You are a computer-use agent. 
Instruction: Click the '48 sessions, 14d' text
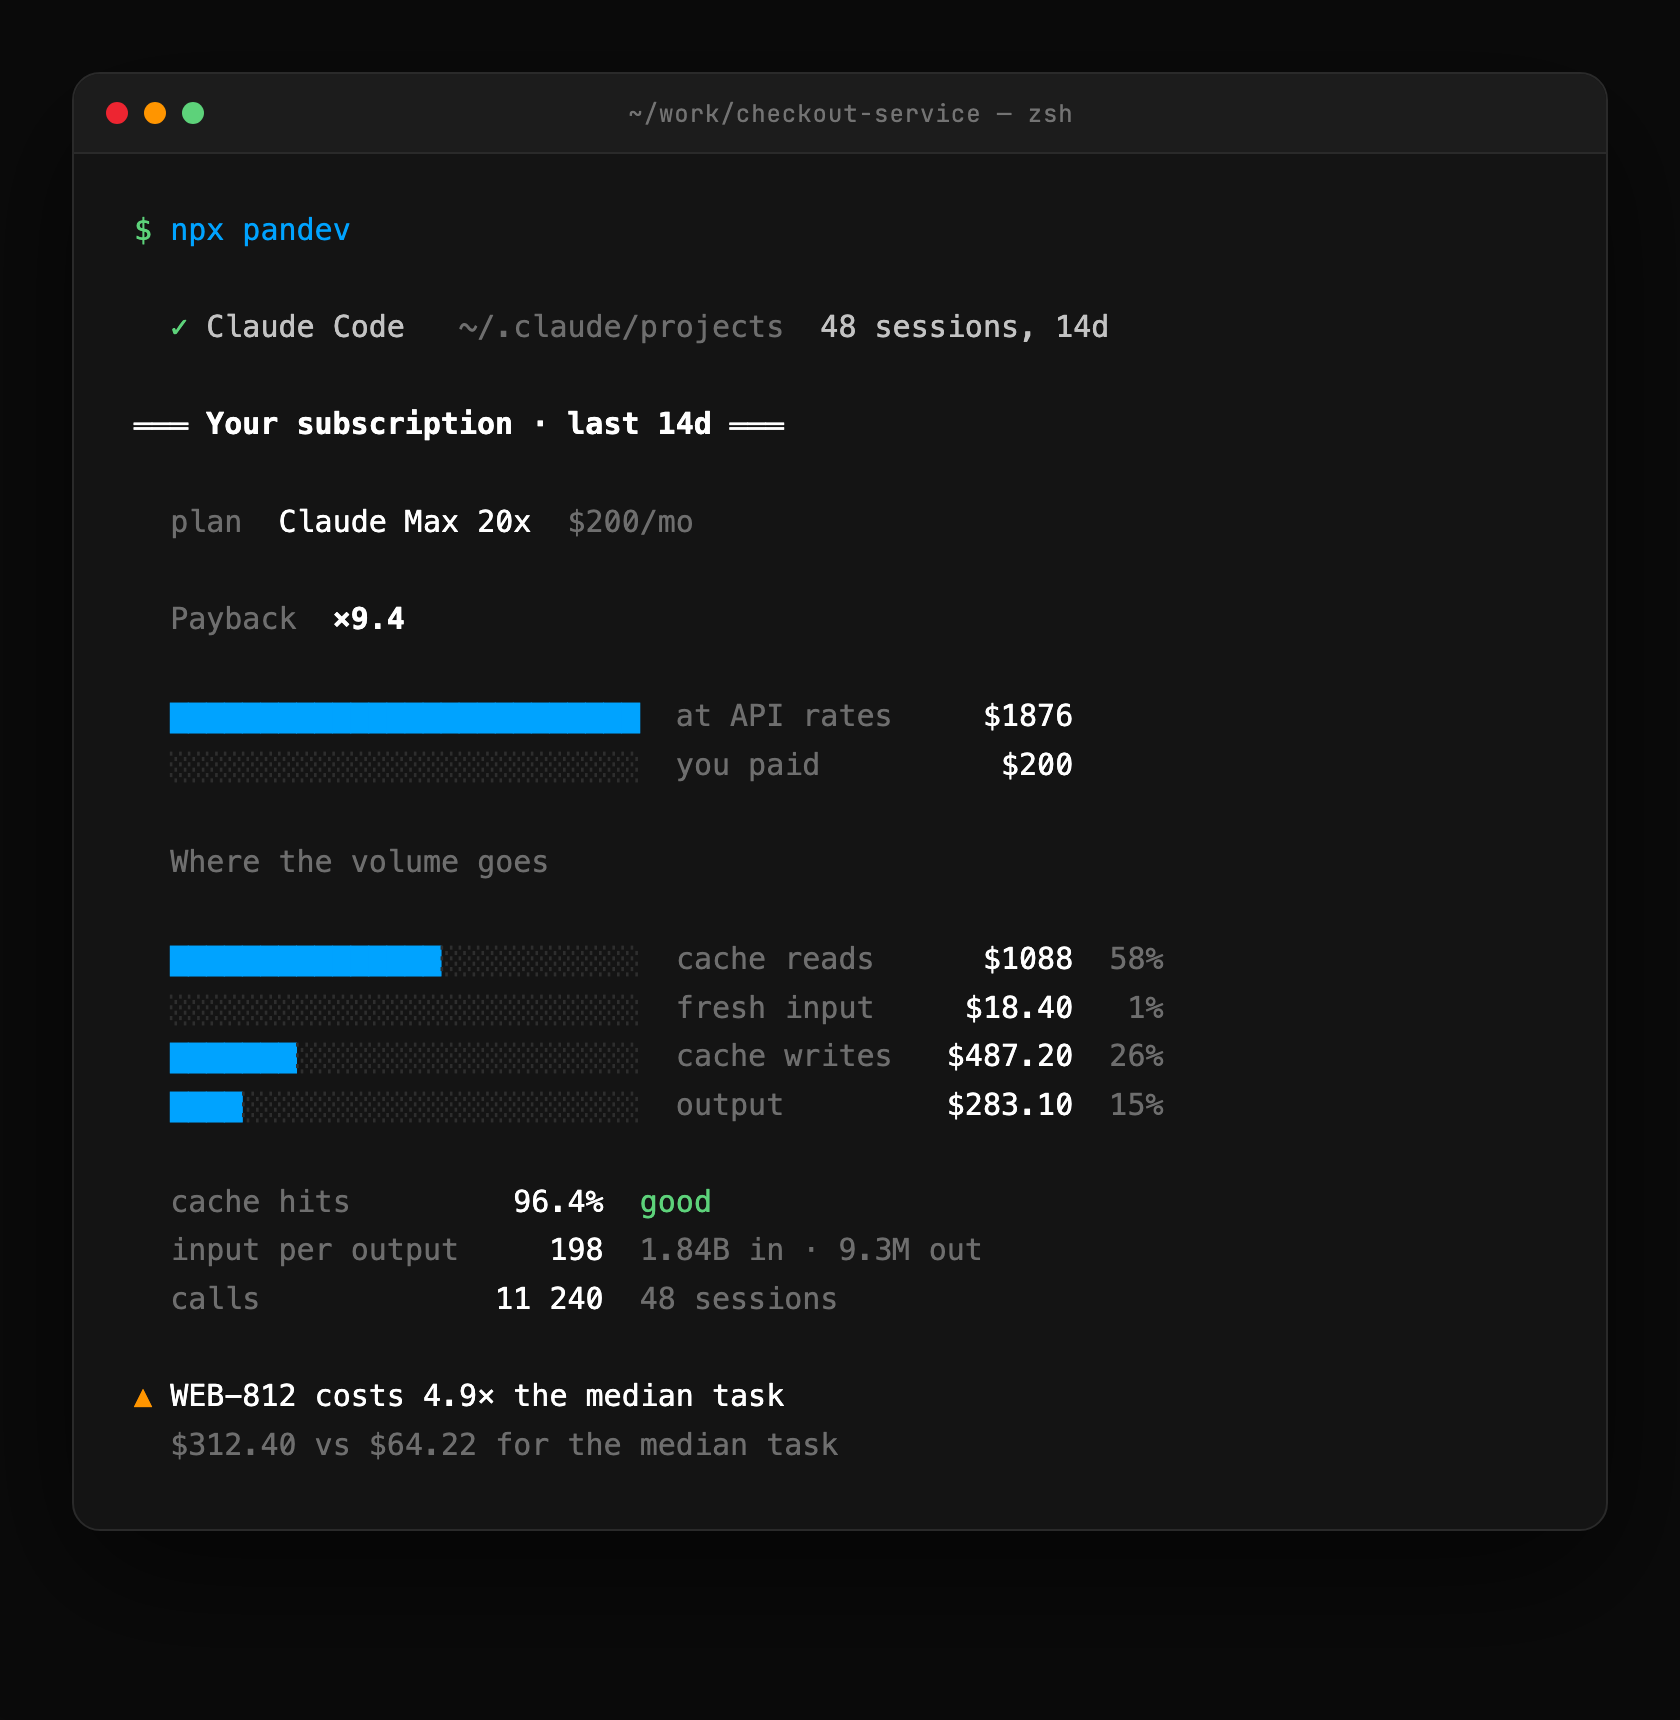click(x=964, y=327)
